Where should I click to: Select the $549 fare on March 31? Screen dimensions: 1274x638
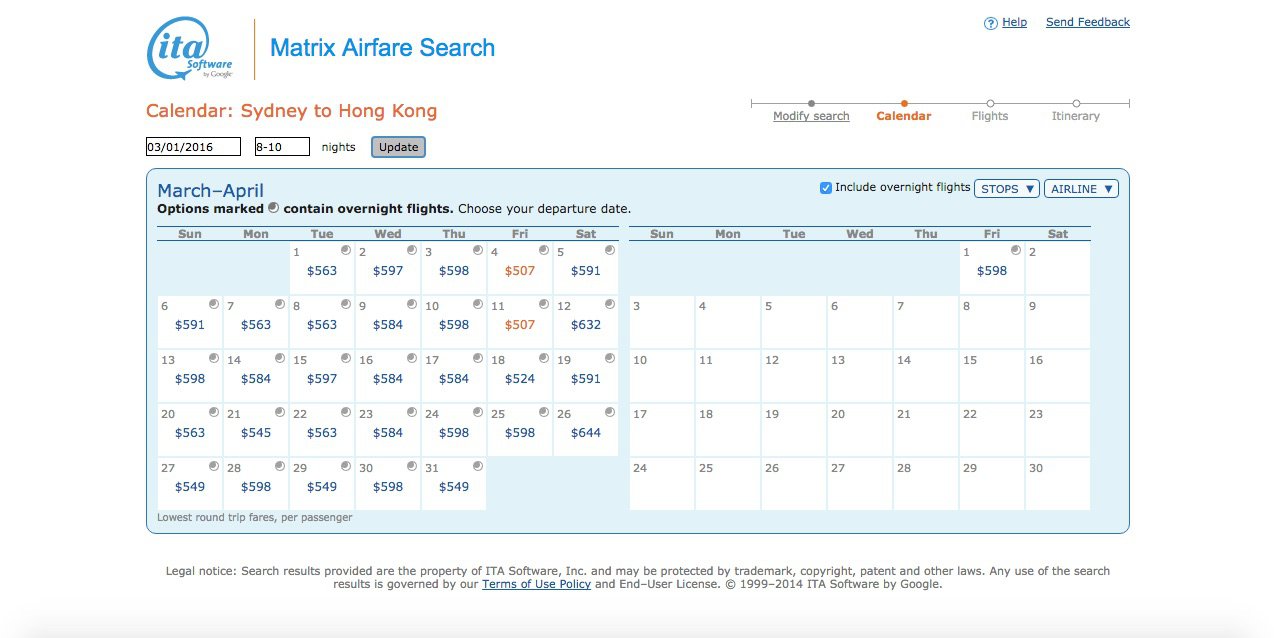tap(454, 487)
